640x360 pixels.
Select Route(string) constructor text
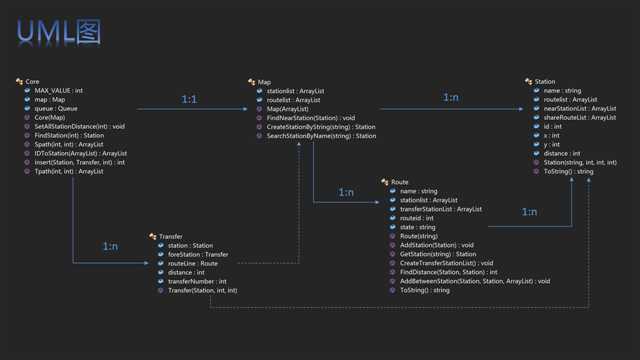[419, 236]
